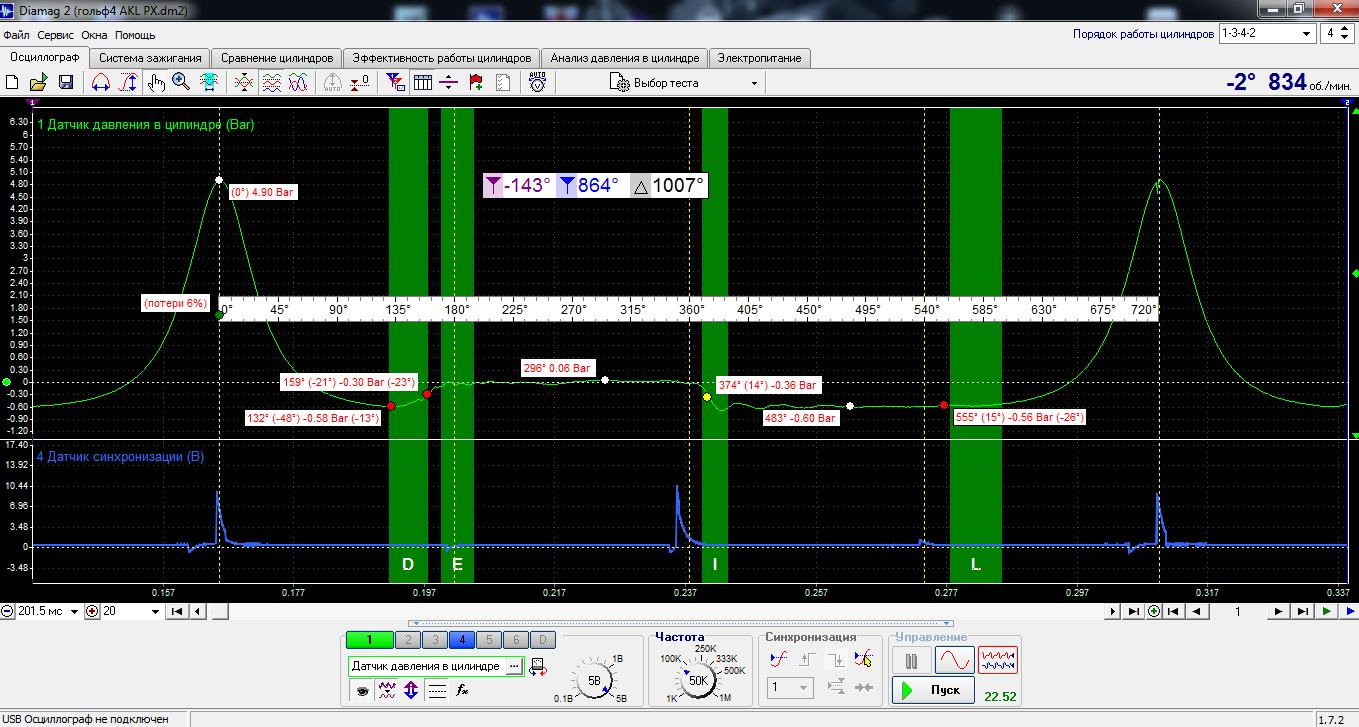This screenshot has width=1359, height=727.
Task: Click the red-green overlapping waves icon
Action: (243, 83)
